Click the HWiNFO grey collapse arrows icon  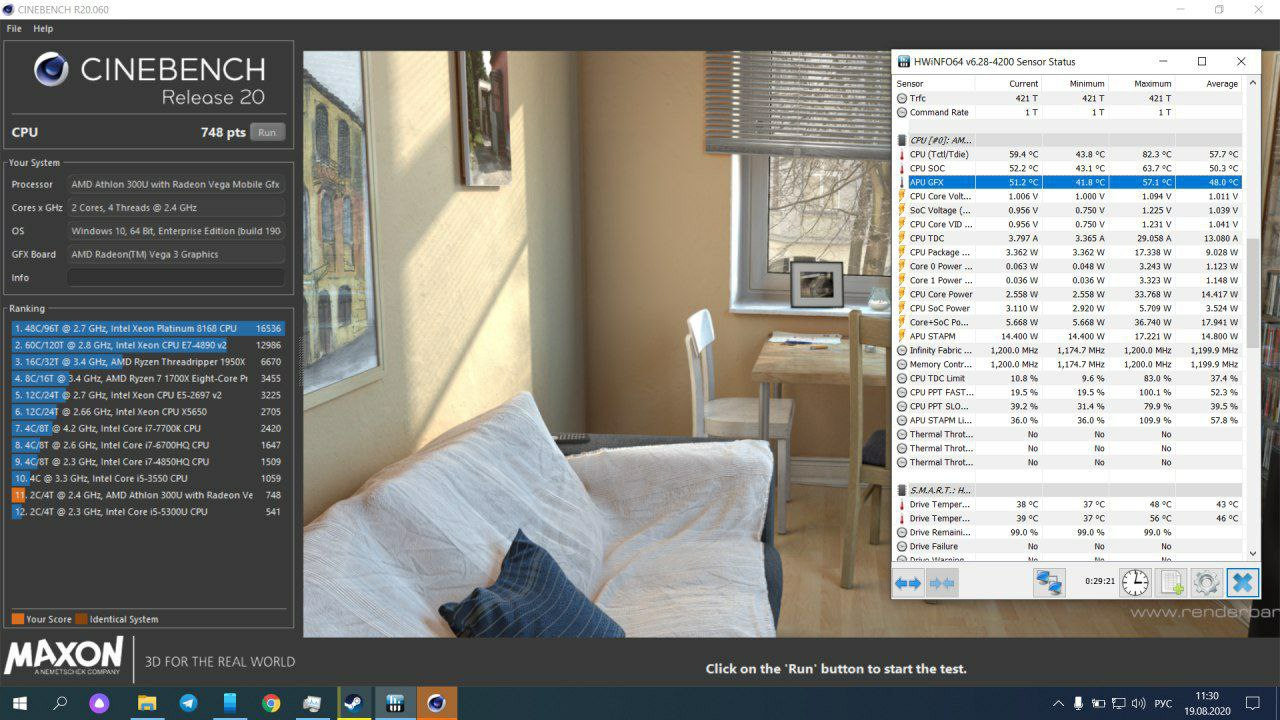[x=942, y=583]
